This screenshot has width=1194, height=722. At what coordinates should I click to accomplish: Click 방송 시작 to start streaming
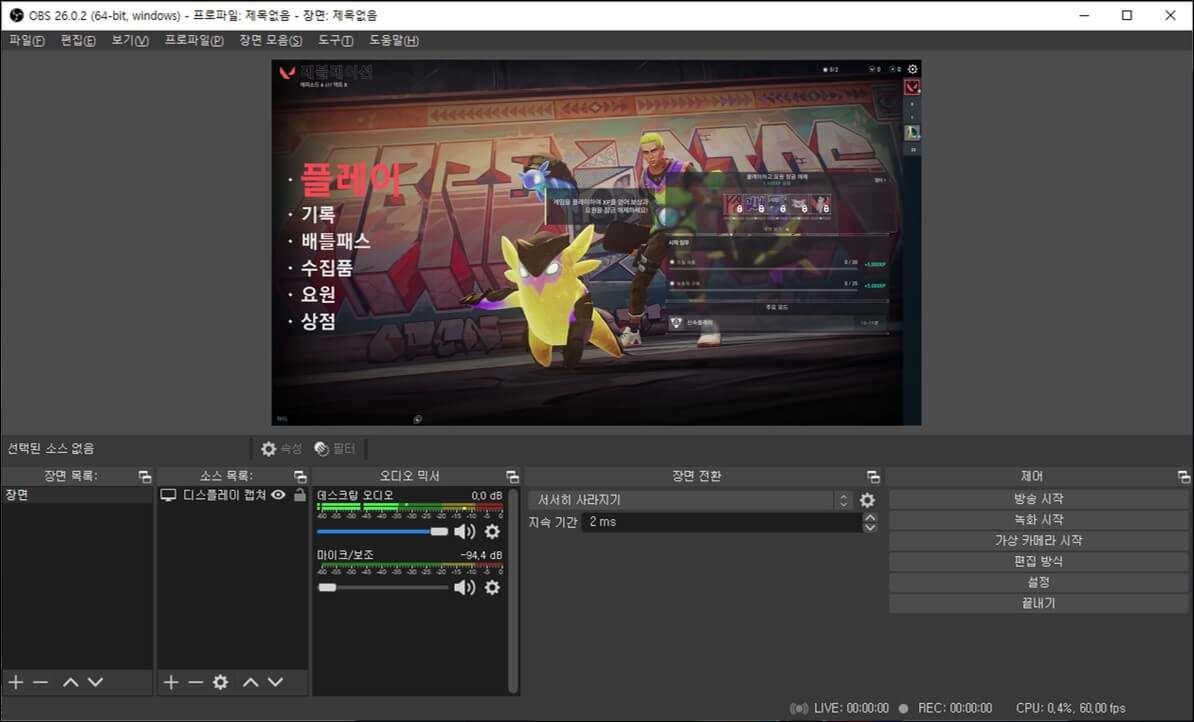pyautogui.click(x=1039, y=499)
